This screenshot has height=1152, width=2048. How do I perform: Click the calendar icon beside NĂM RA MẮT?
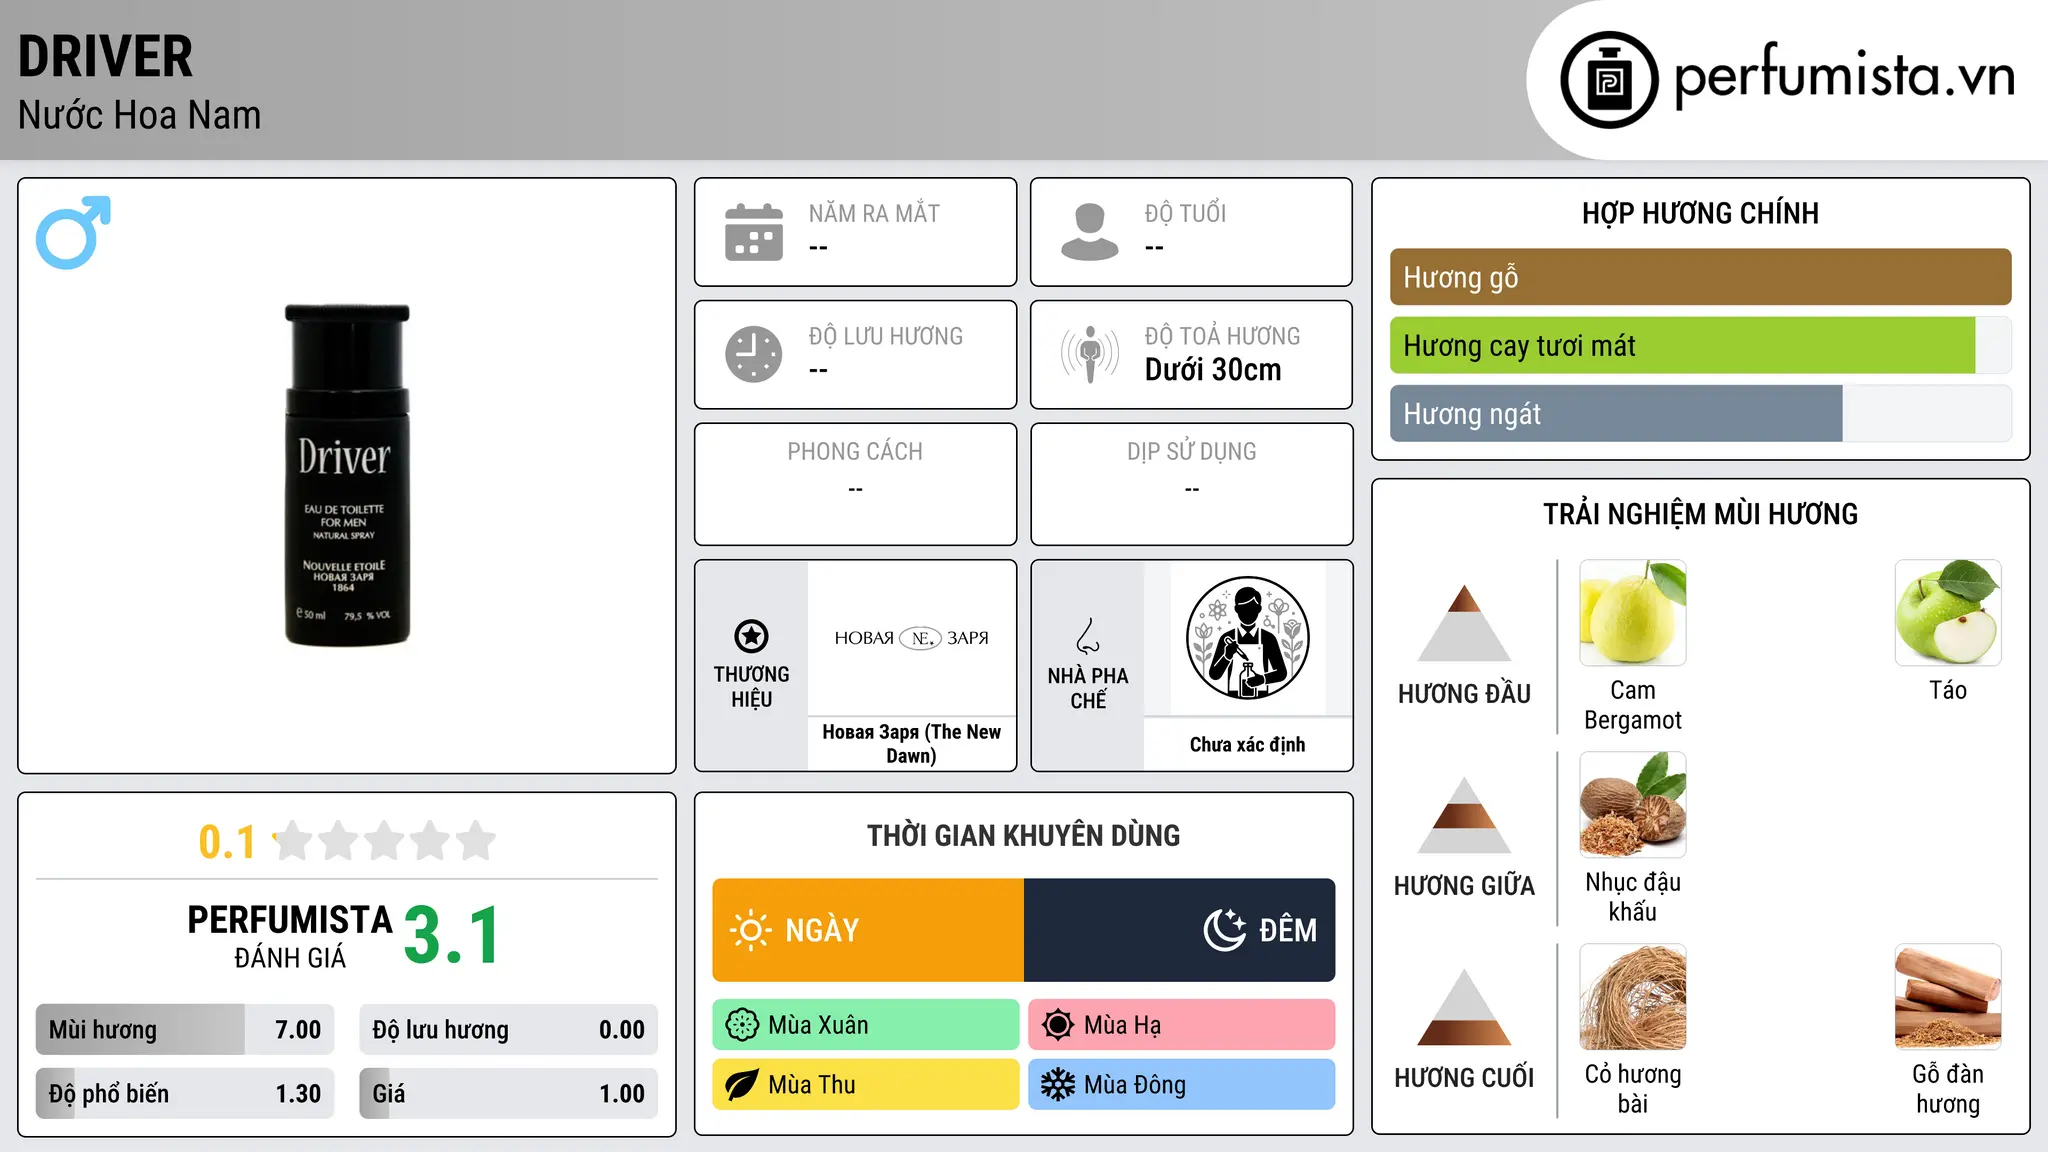pyautogui.click(x=754, y=232)
